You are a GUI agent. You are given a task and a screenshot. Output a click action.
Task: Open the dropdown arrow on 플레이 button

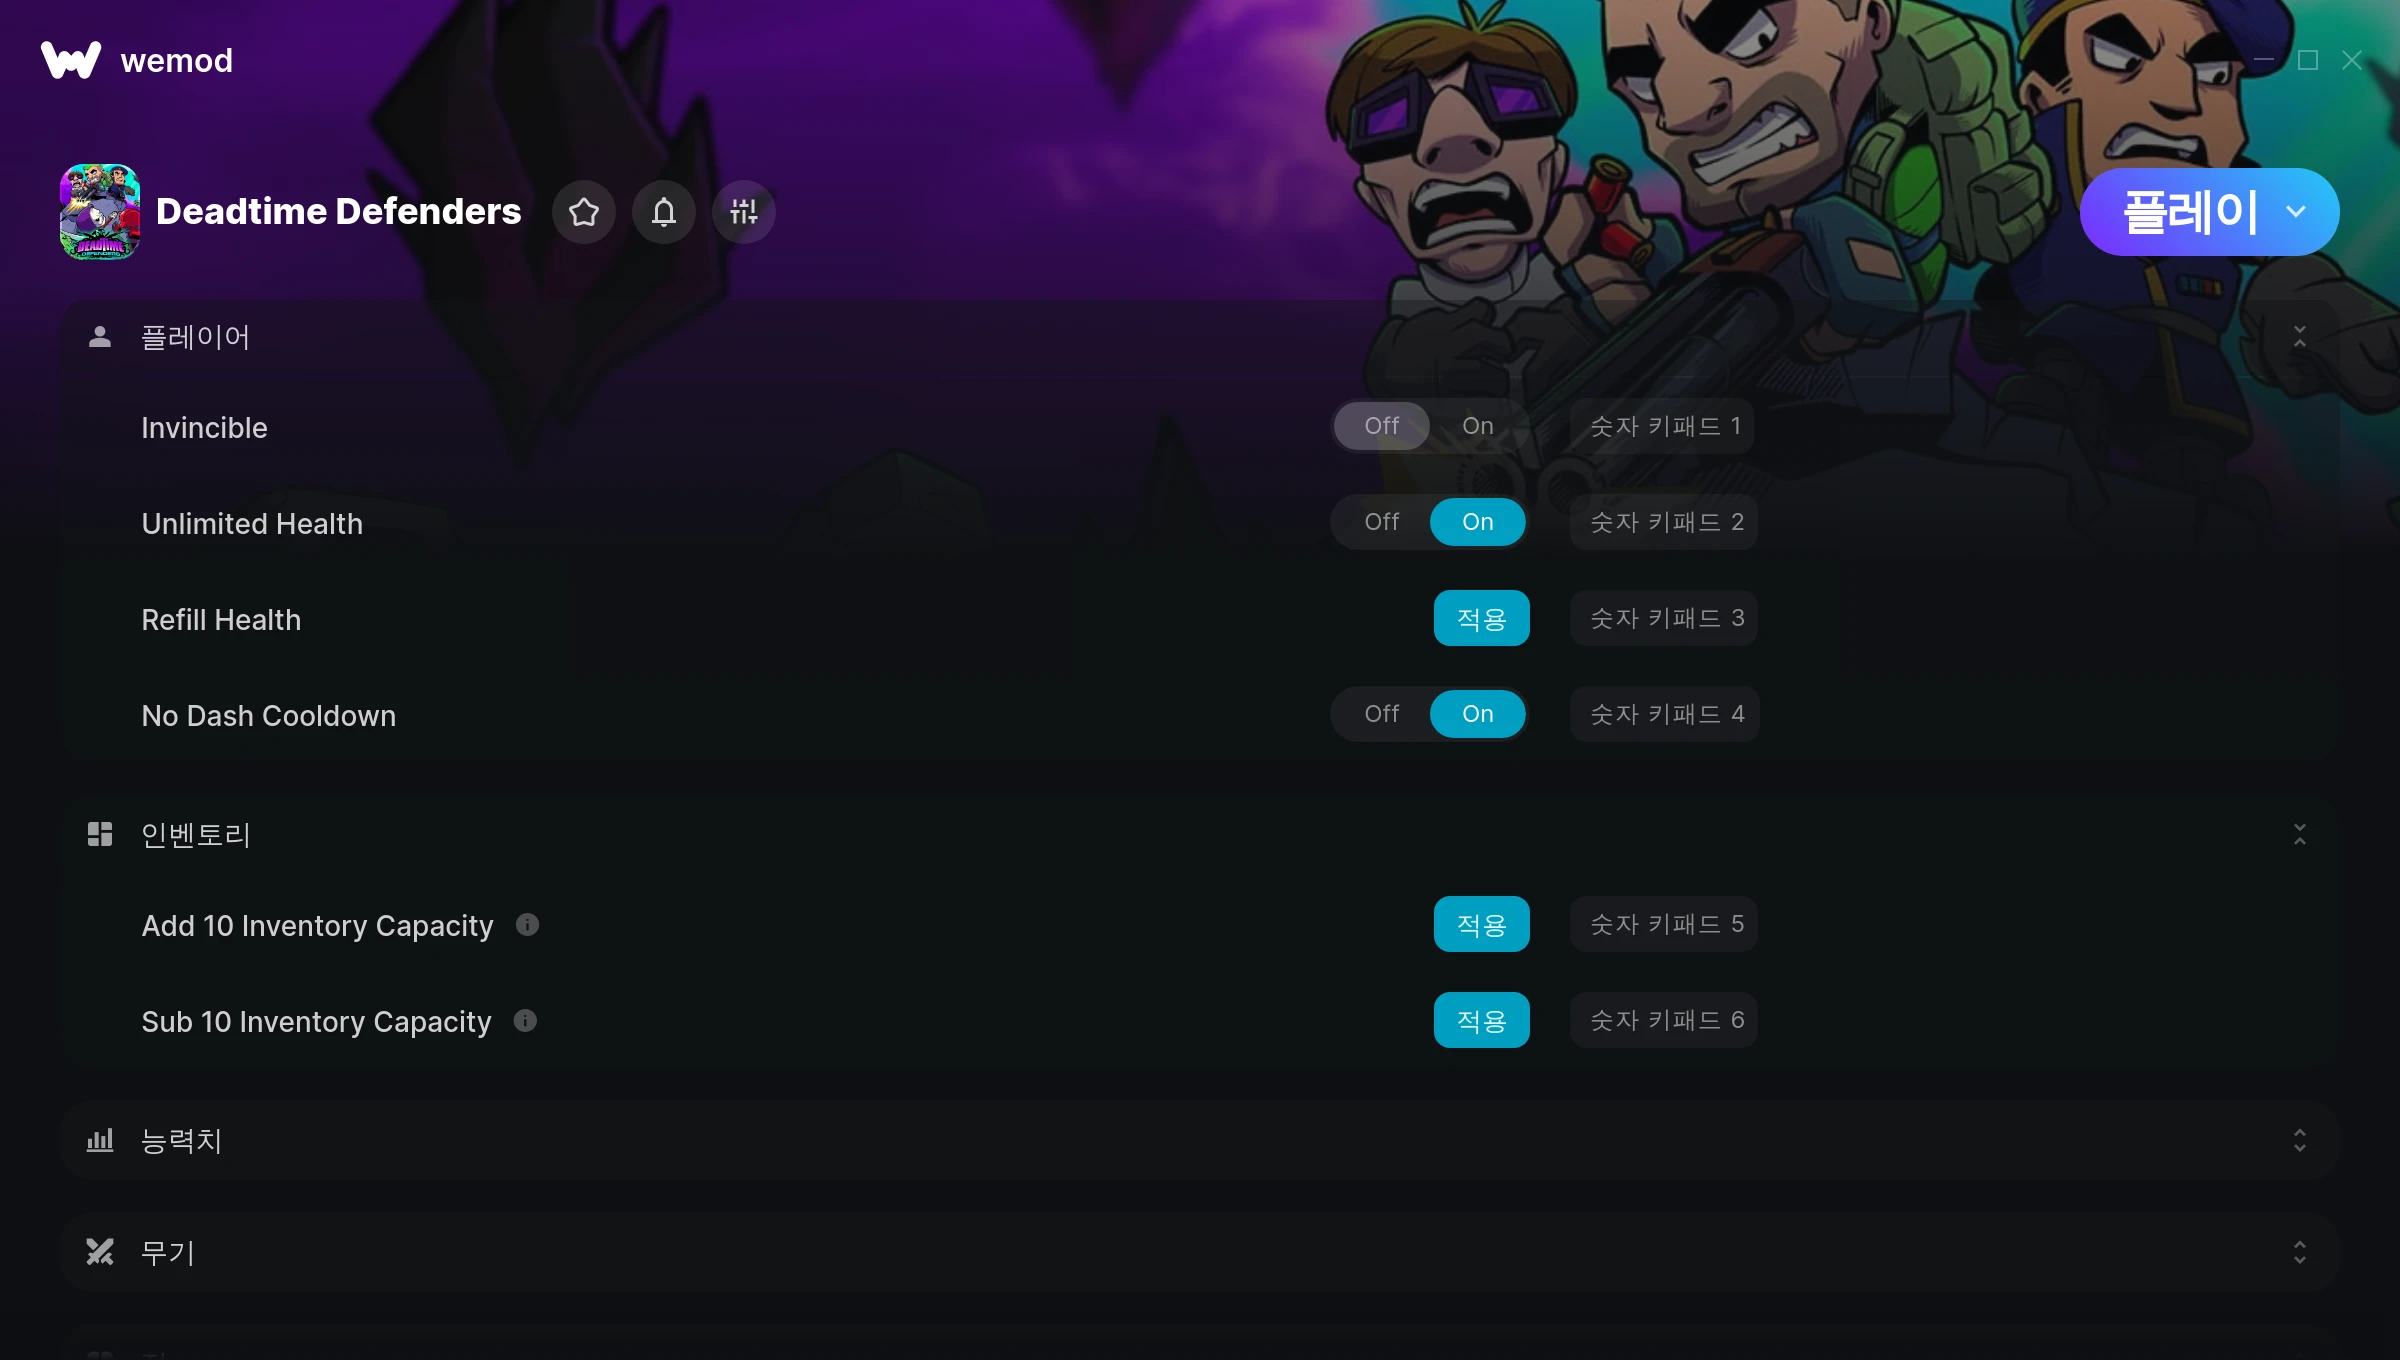(2296, 212)
